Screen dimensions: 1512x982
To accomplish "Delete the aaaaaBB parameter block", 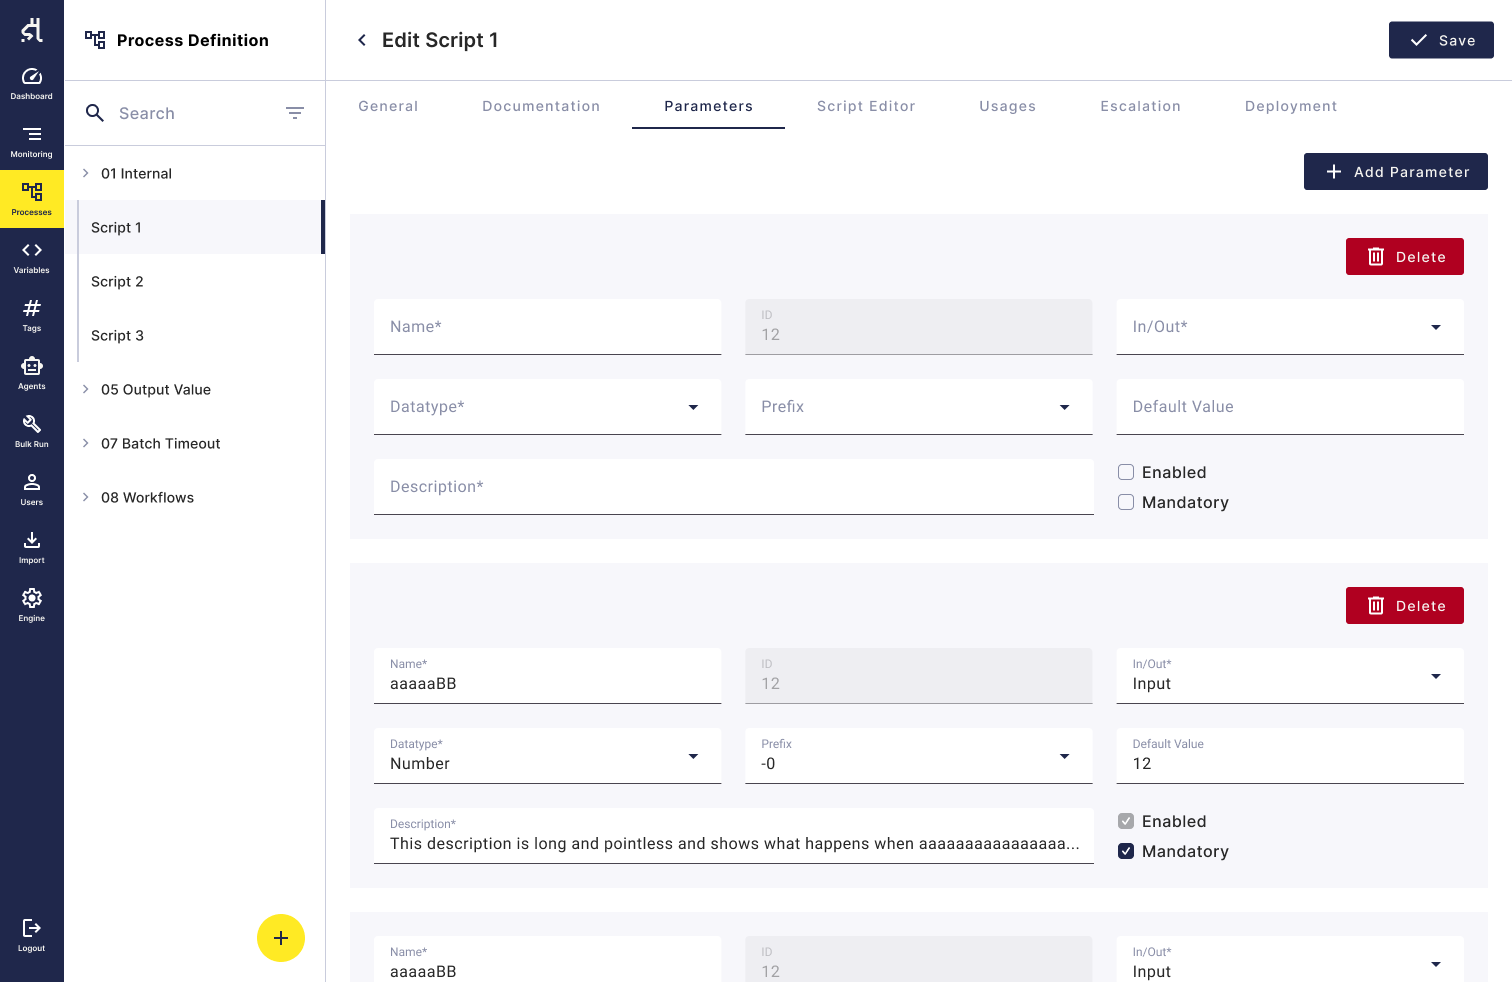I will pyautogui.click(x=1405, y=605).
